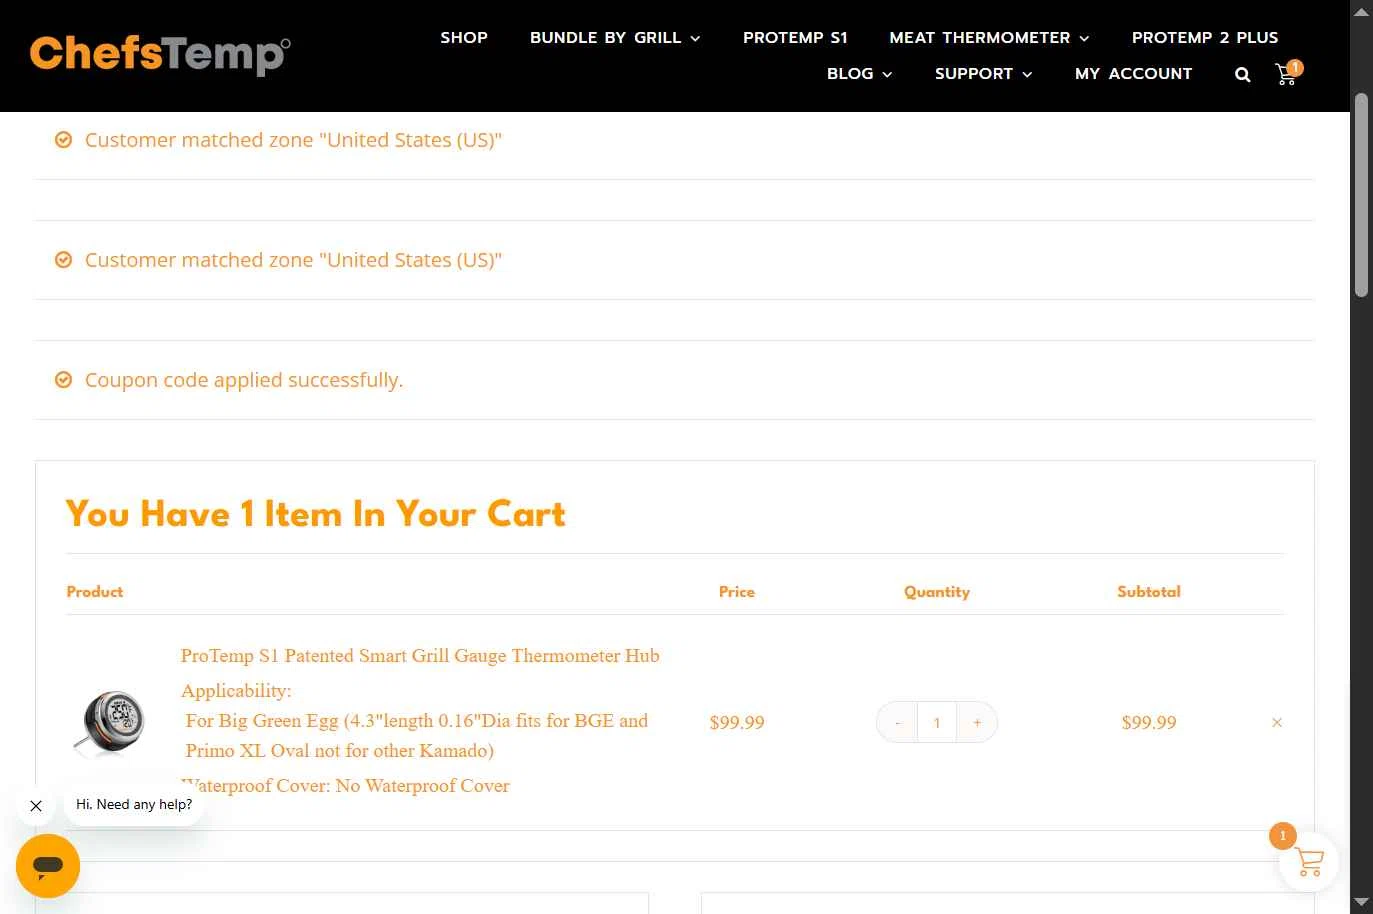Open ProTemp 2 Plus nav link
1373x914 pixels.
(x=1205, y=38)
